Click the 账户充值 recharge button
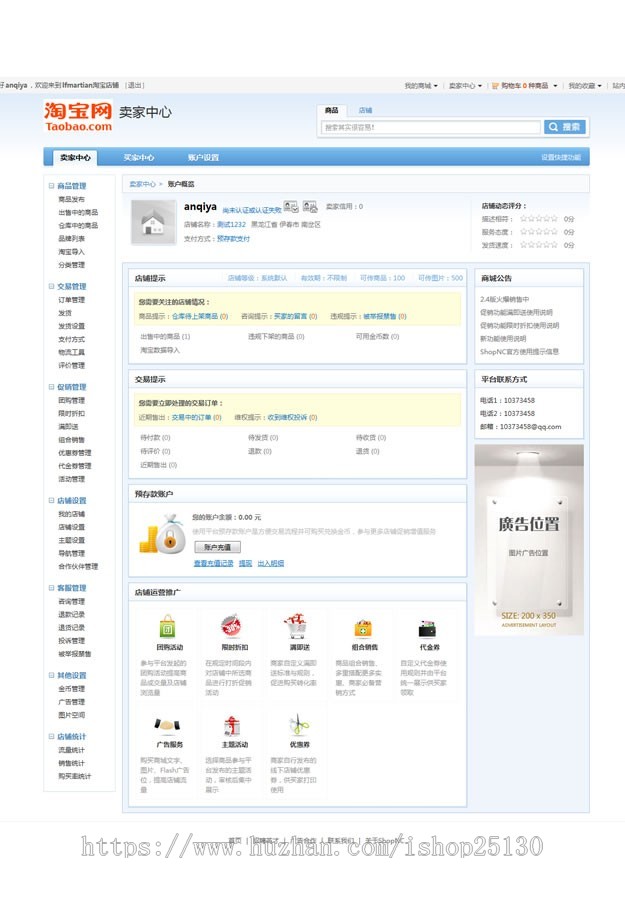 [x=218, y=547]
